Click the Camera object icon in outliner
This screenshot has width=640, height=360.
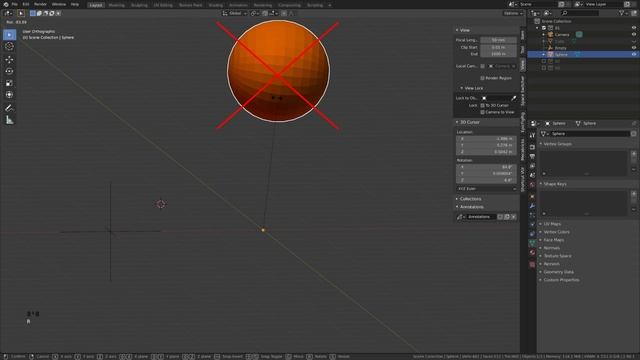click(x=551, y=35)
